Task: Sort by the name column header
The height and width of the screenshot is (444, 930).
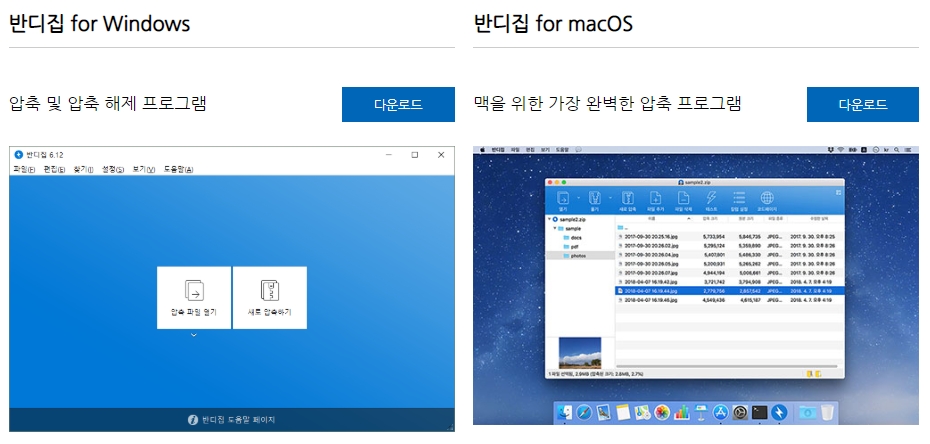Action: pos(652,219)
